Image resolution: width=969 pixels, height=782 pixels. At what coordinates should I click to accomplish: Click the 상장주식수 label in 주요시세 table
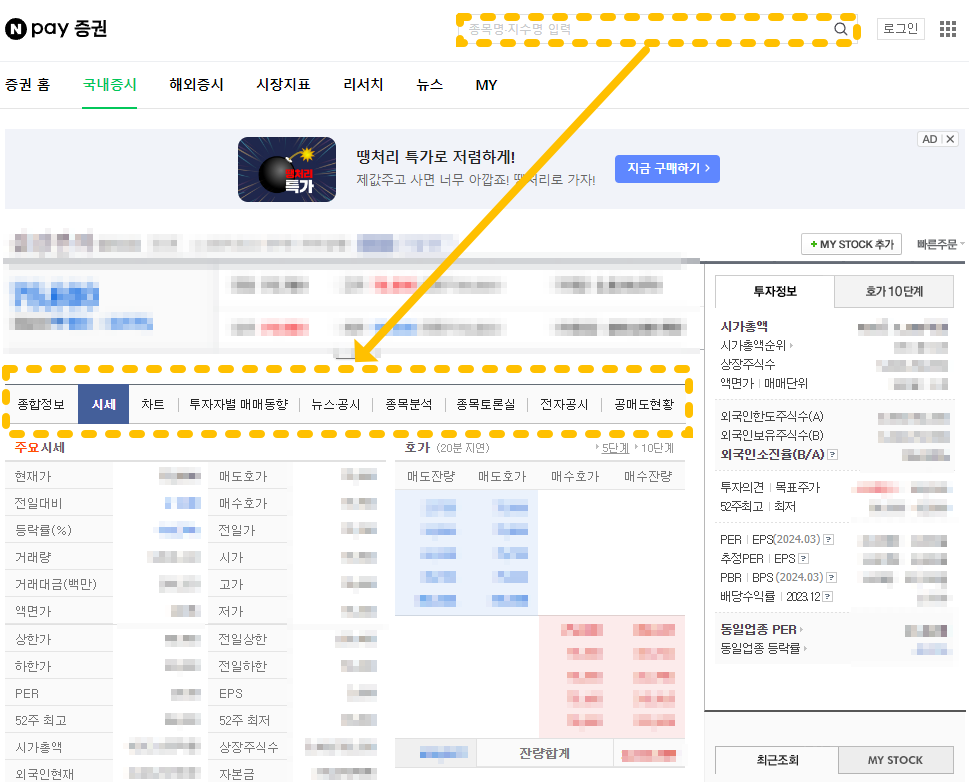click(x=248, y=747)
